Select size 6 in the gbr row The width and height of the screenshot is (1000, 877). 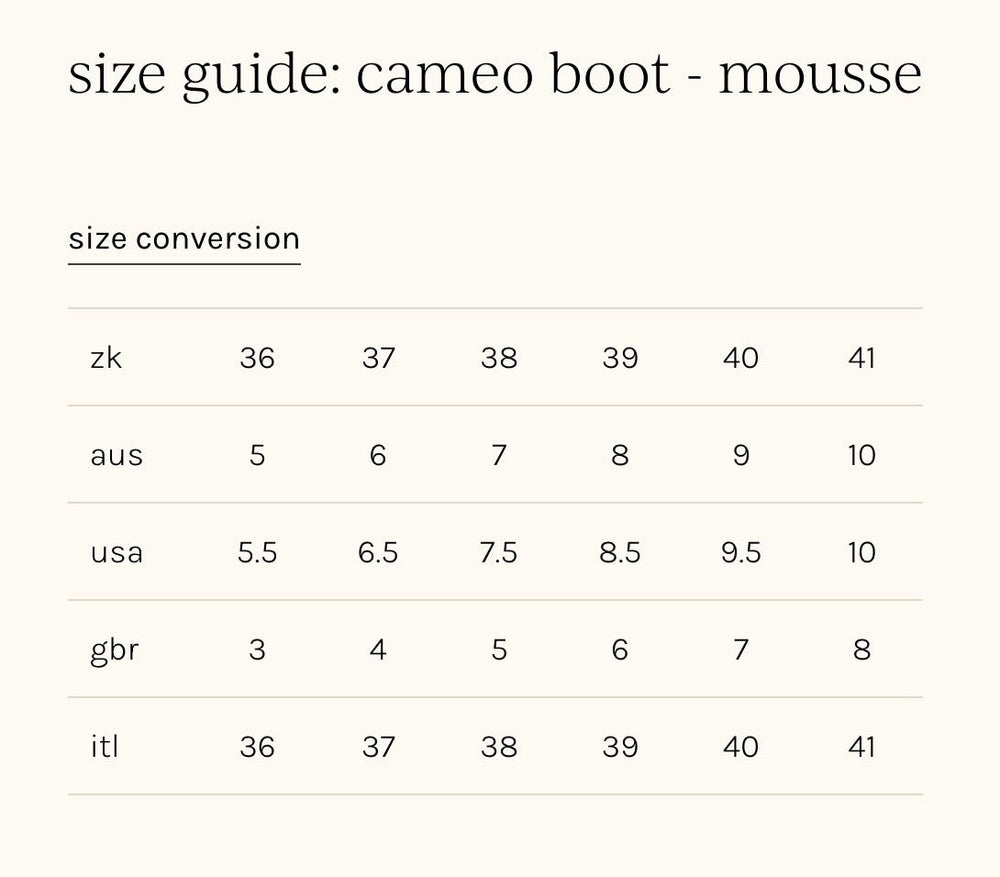[x=620, y=650]
